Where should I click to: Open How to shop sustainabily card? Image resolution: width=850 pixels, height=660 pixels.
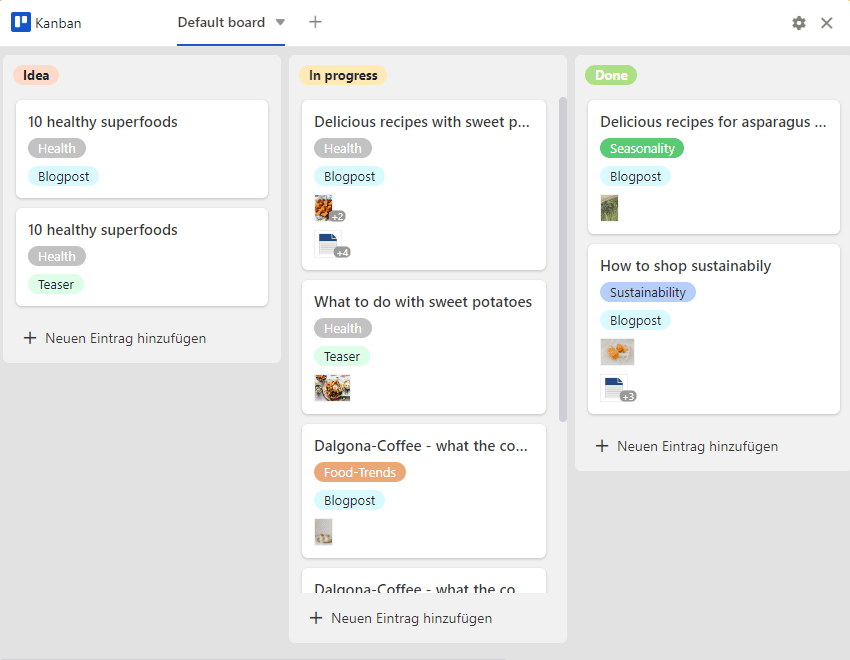[714, 329]
